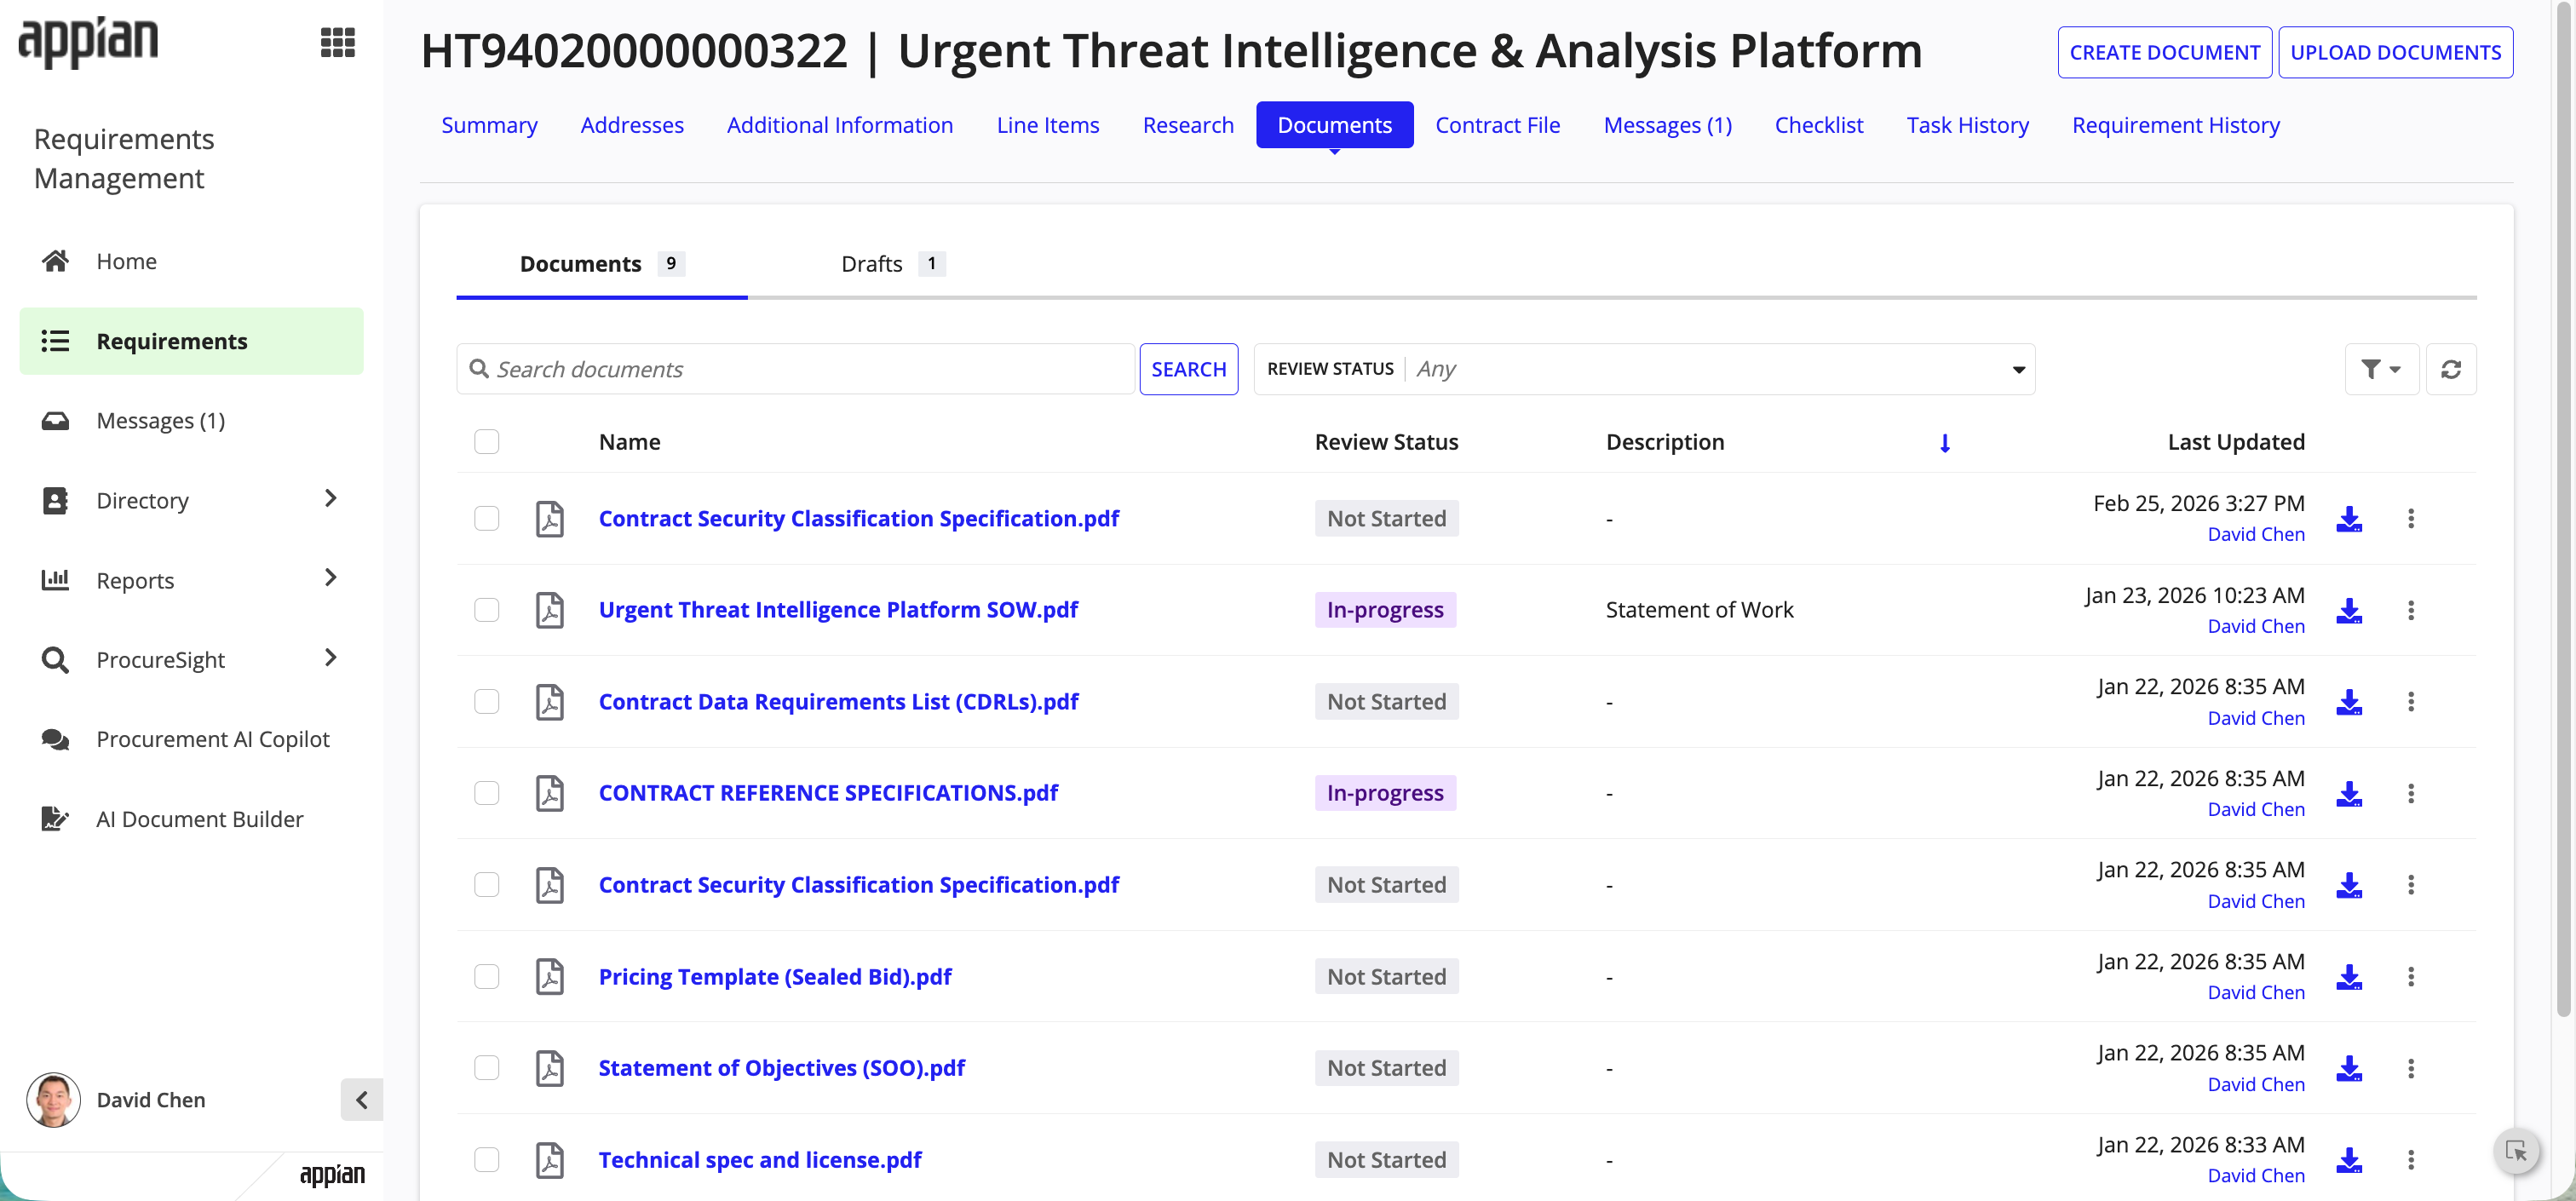The image size is (2576, 1201).
Task: Open the apps grid menu icon
Action: [x=337, y=43]
